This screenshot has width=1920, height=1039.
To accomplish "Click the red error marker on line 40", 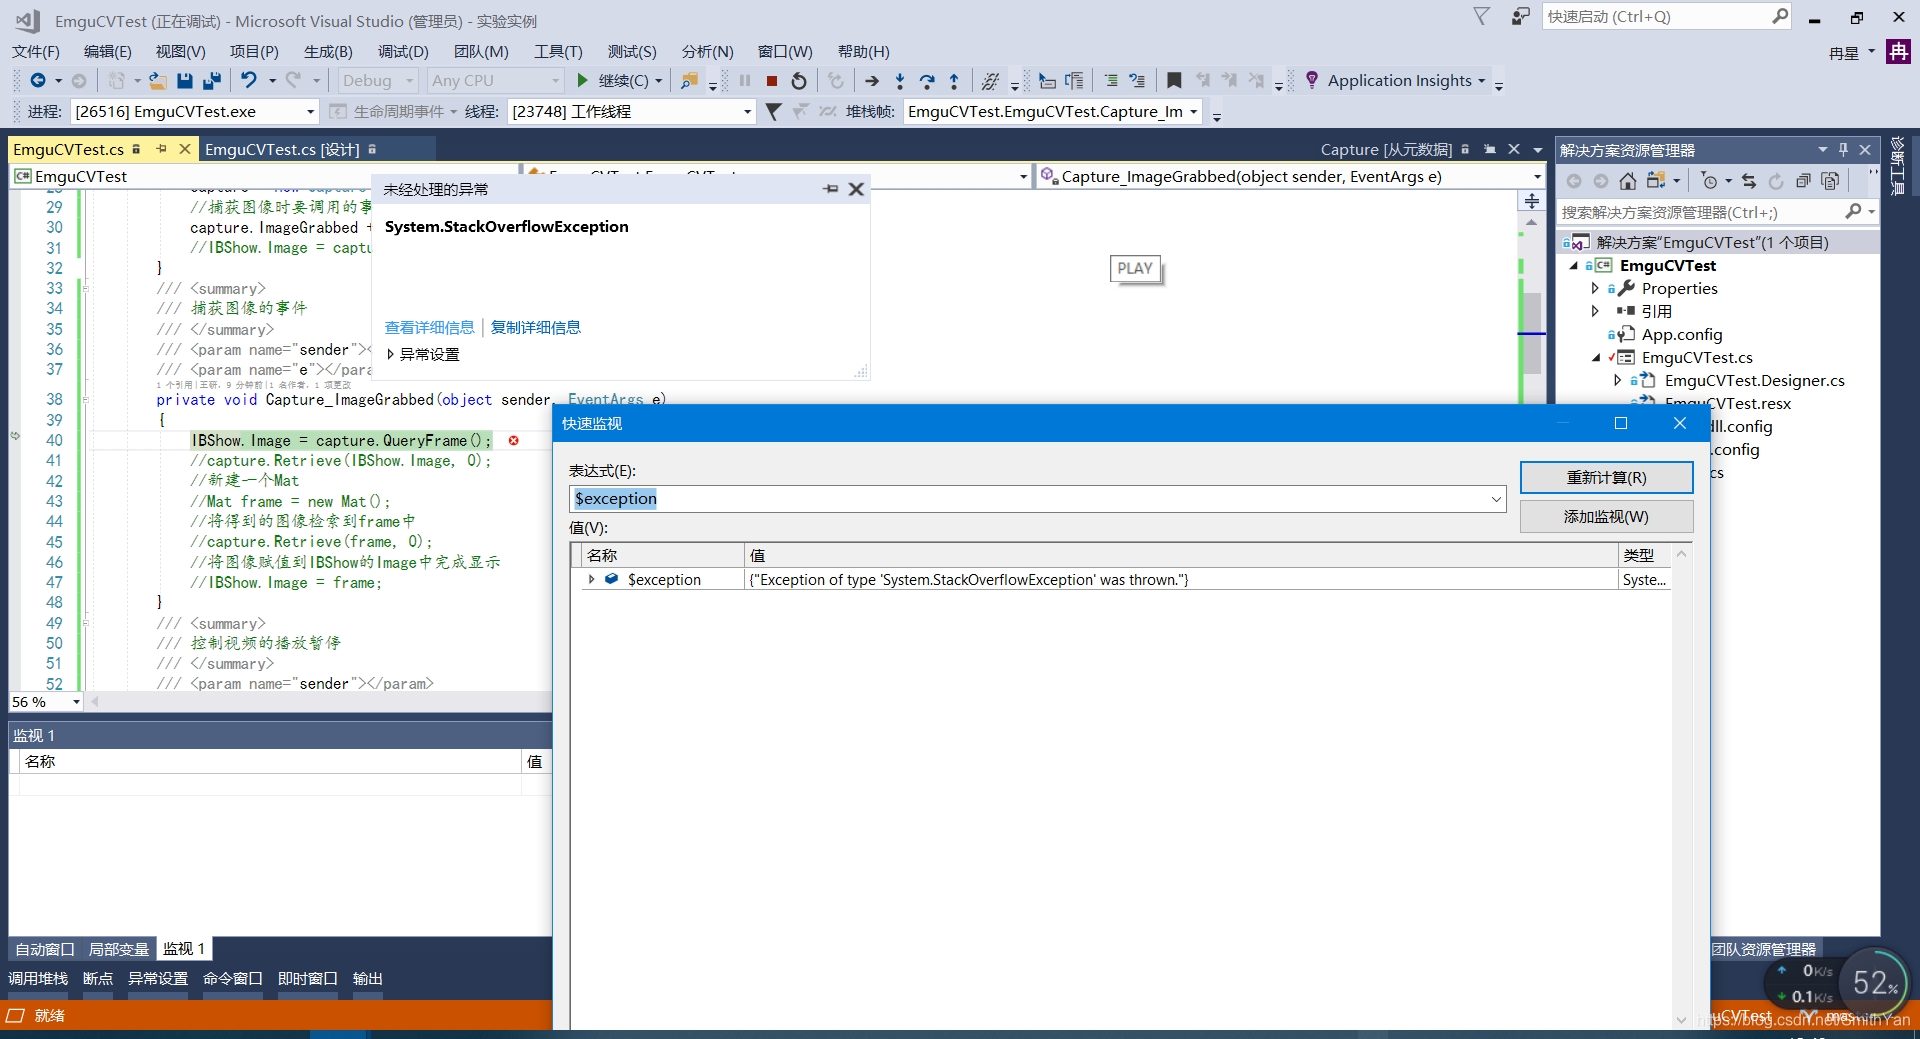I will [x=514, y=440].
